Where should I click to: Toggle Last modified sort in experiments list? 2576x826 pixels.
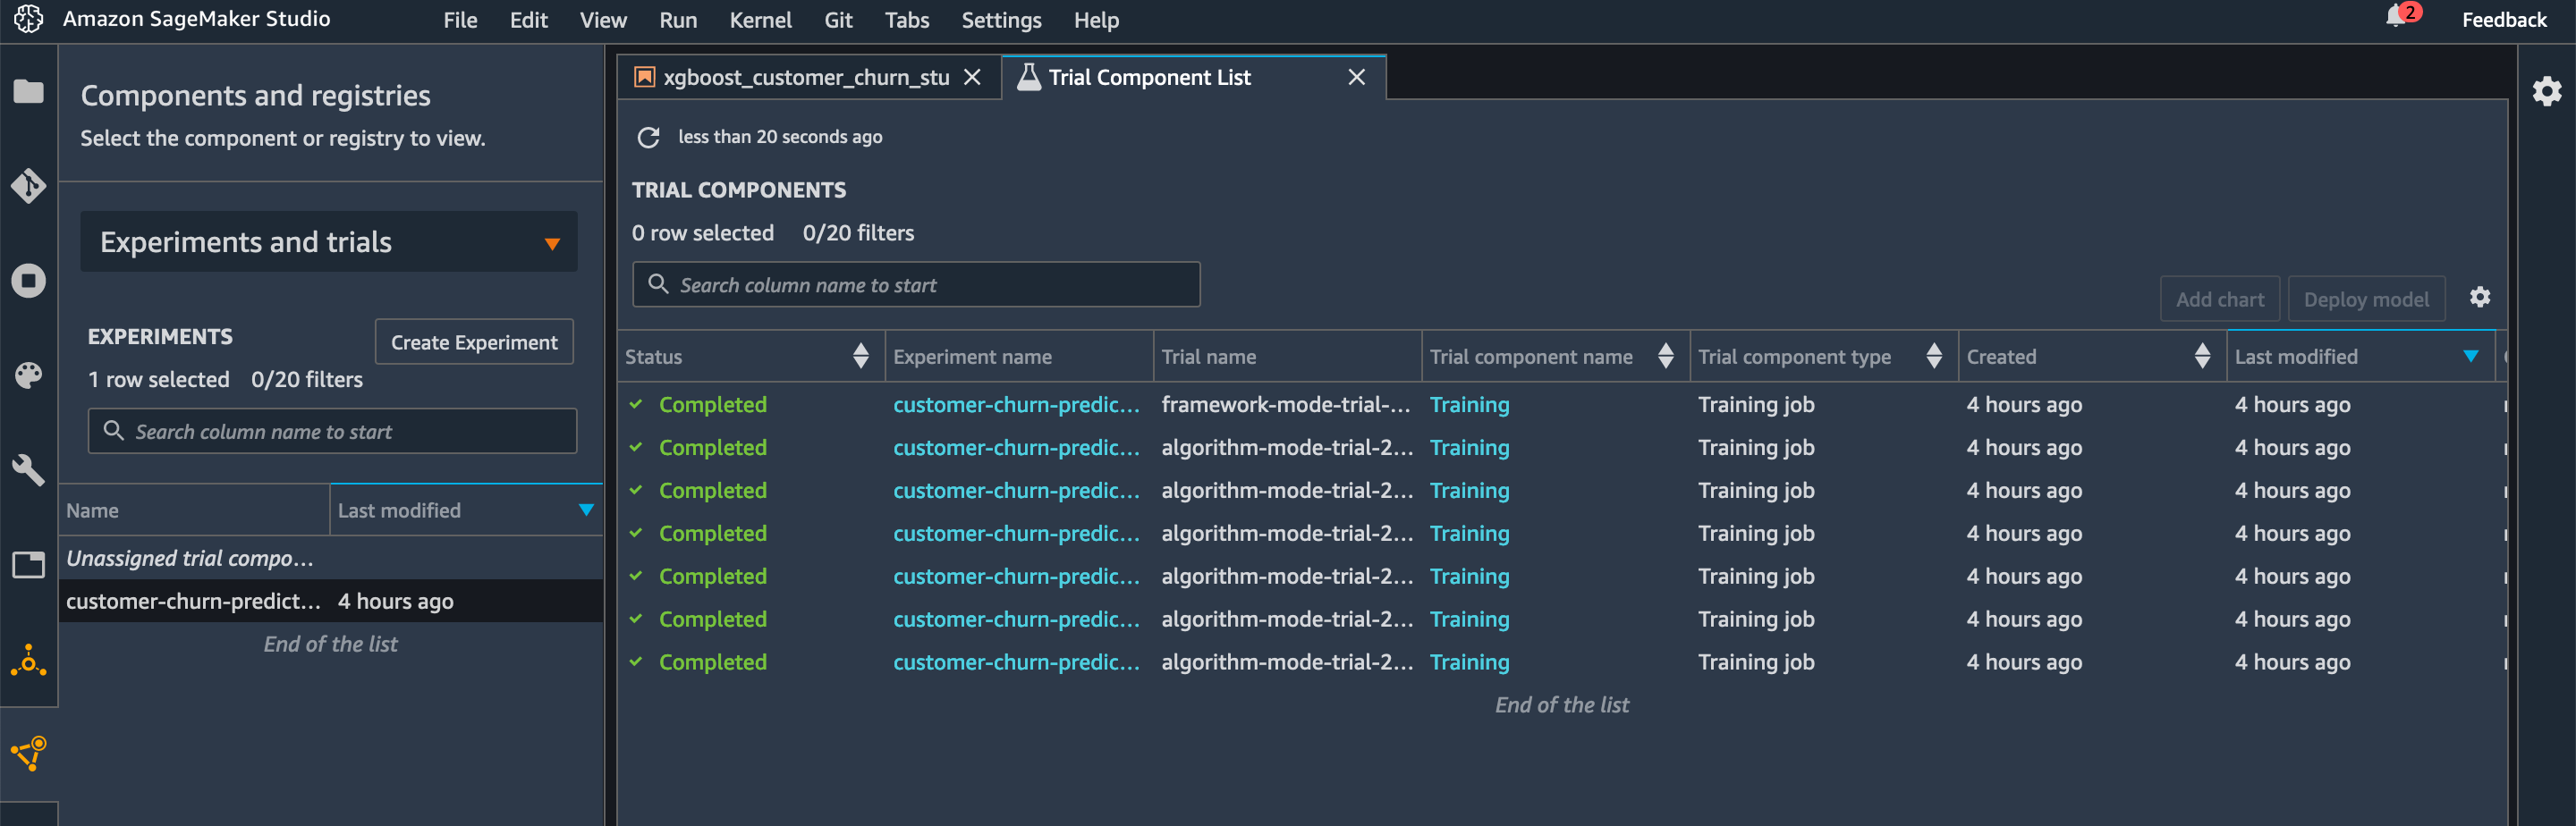[x=586, y=510]
